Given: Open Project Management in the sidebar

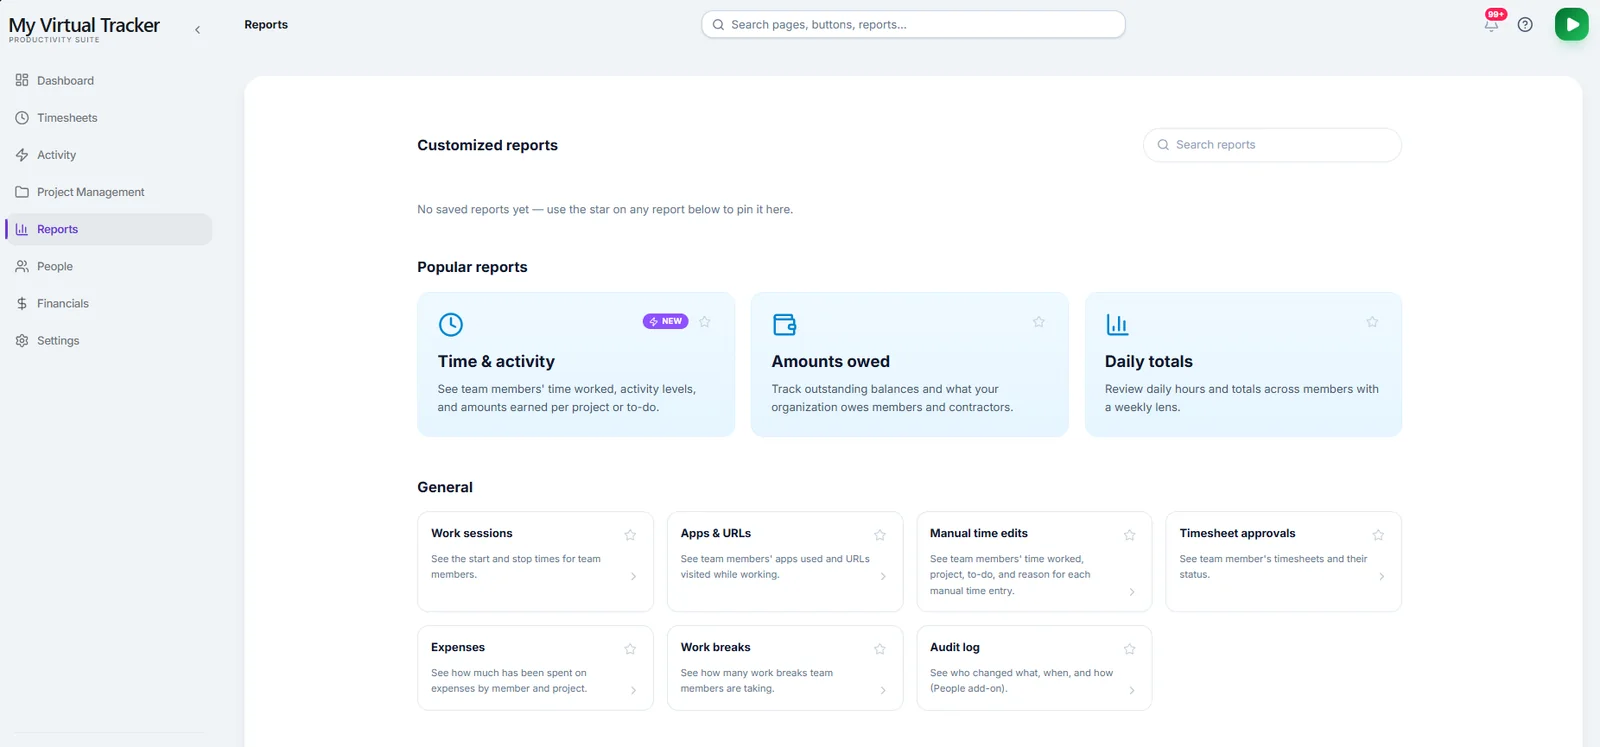Looking at the screenshot, I should (108, 192).
